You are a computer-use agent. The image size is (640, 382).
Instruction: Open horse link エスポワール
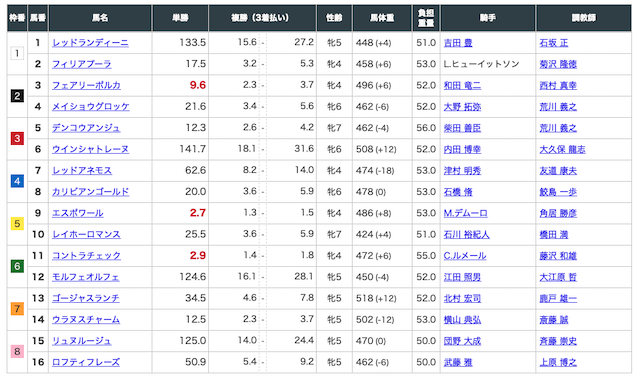78,213
